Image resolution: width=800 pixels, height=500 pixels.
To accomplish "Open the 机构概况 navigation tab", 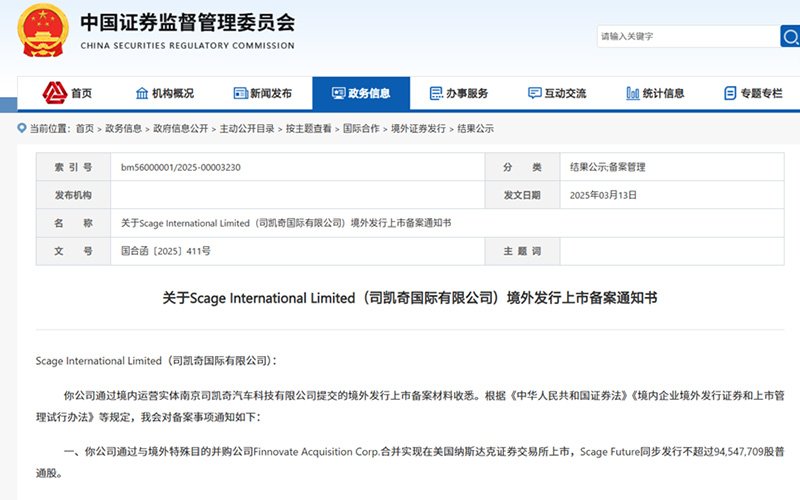I will click(165, 93).
